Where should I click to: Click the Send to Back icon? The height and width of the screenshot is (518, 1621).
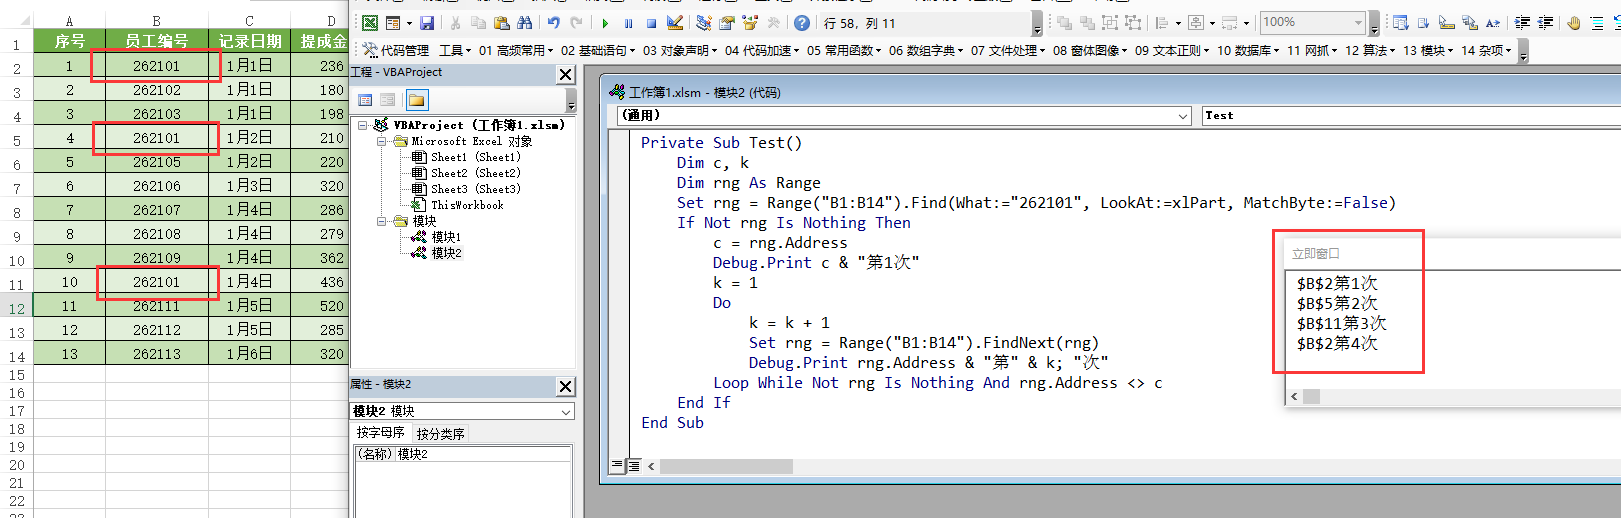[1087, 23]
